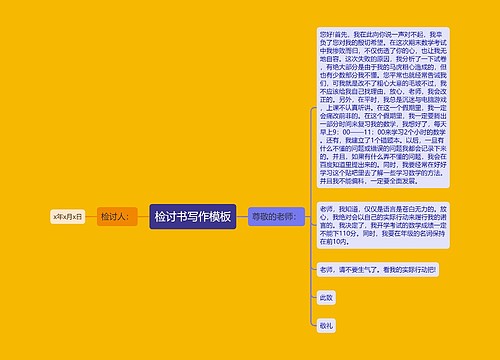This screenshot has height=360, width=500.
Task: Click the 此致 node
Action: (326, 297)
